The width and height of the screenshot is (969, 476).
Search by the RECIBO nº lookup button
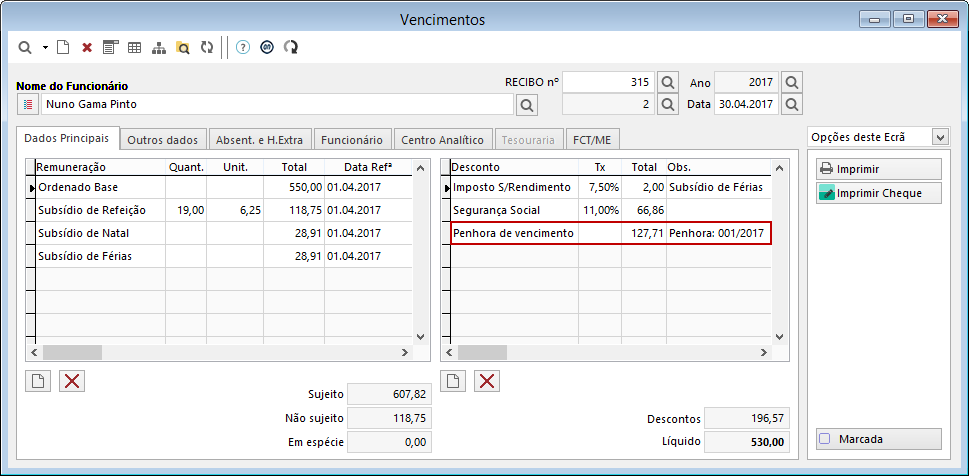click(668, 82)
